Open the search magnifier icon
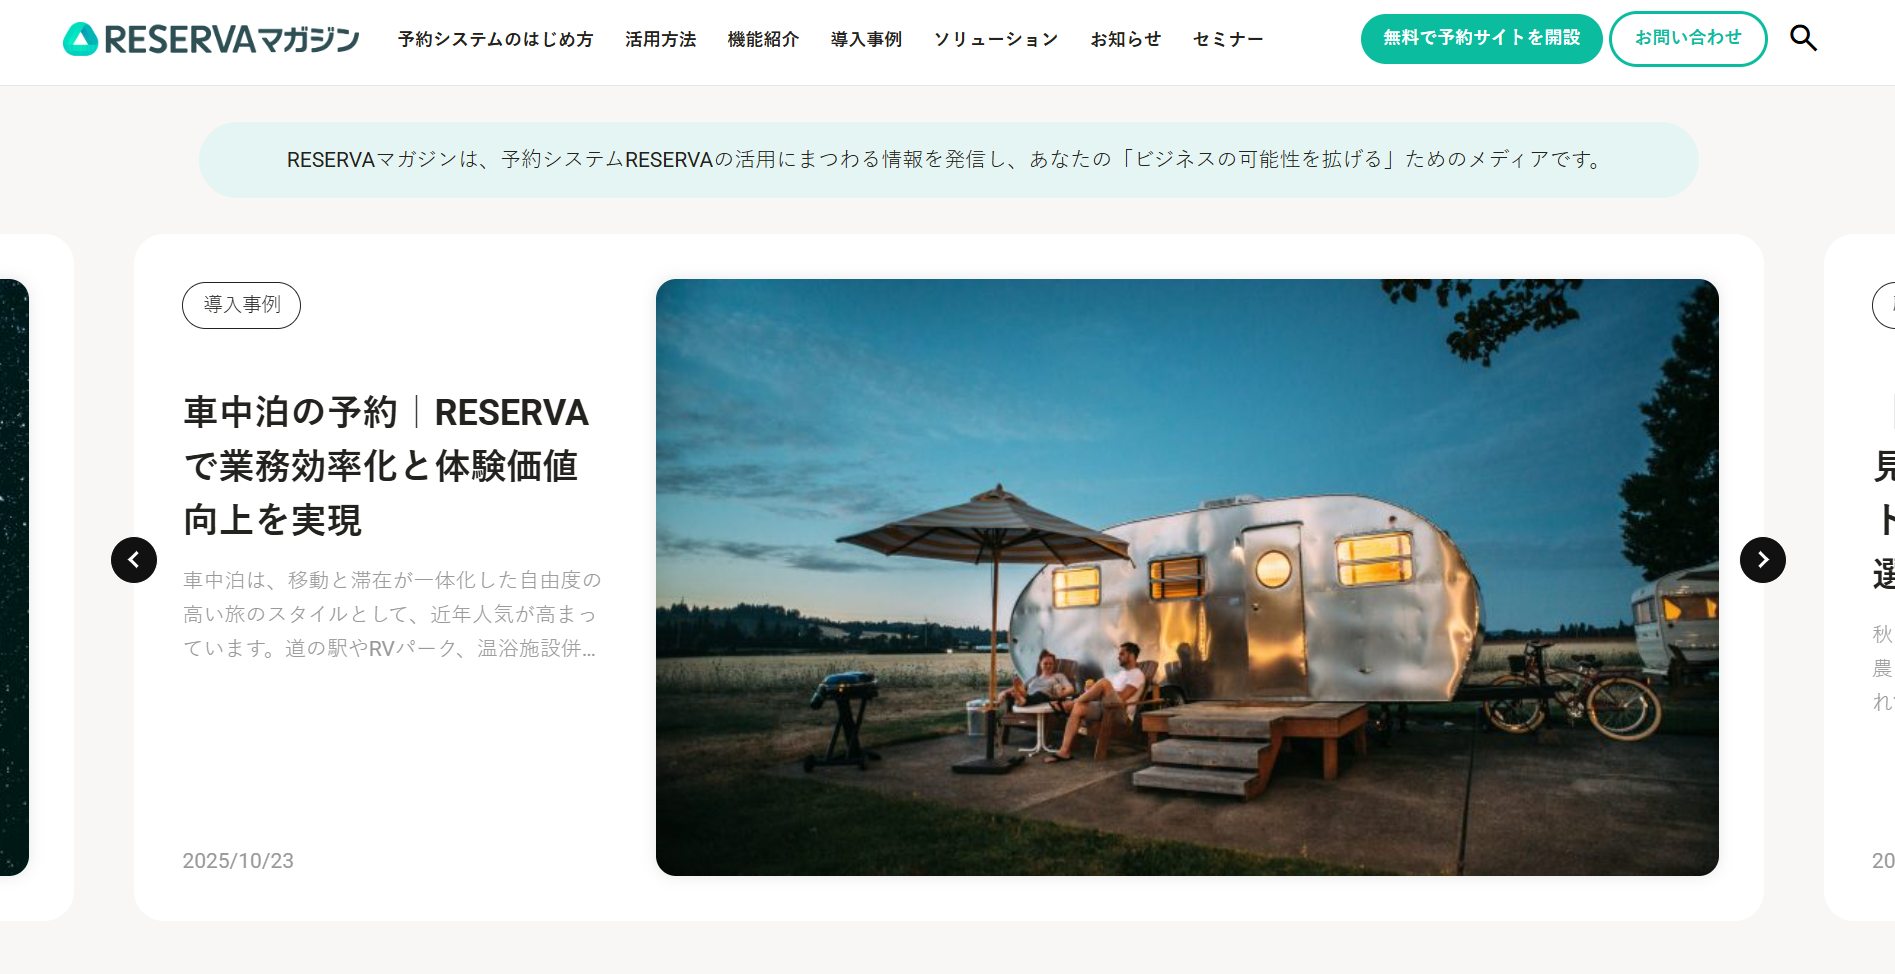The height and width of the screenshot is (974, 1895). click(1803, 39)
